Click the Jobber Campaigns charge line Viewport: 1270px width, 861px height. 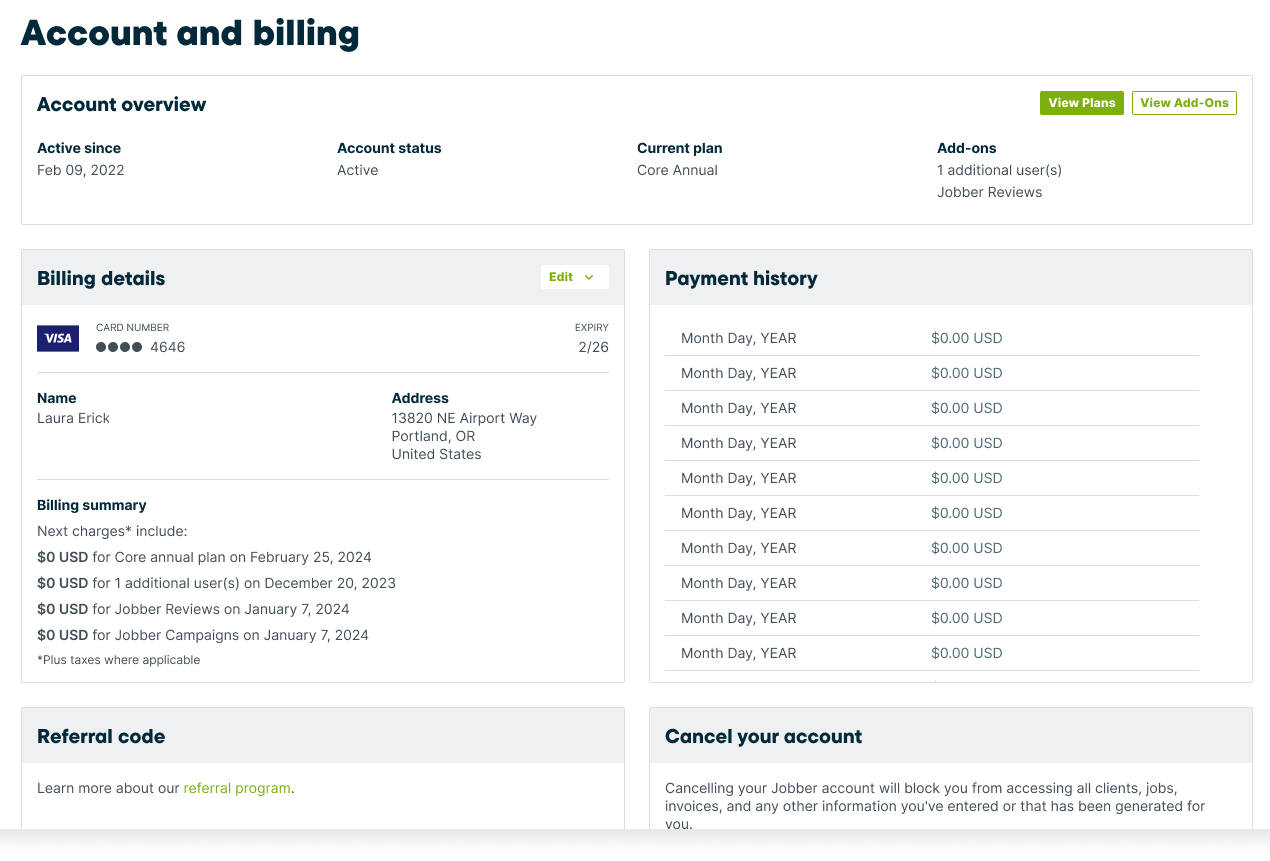[203, 635]
